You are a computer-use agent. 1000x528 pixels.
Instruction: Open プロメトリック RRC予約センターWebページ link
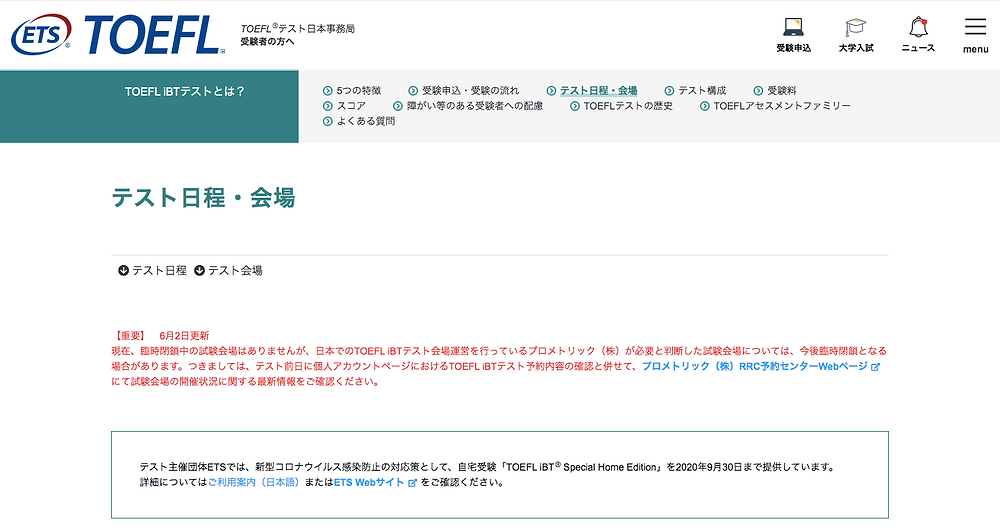pyautogui.click(x=754, y=367)
